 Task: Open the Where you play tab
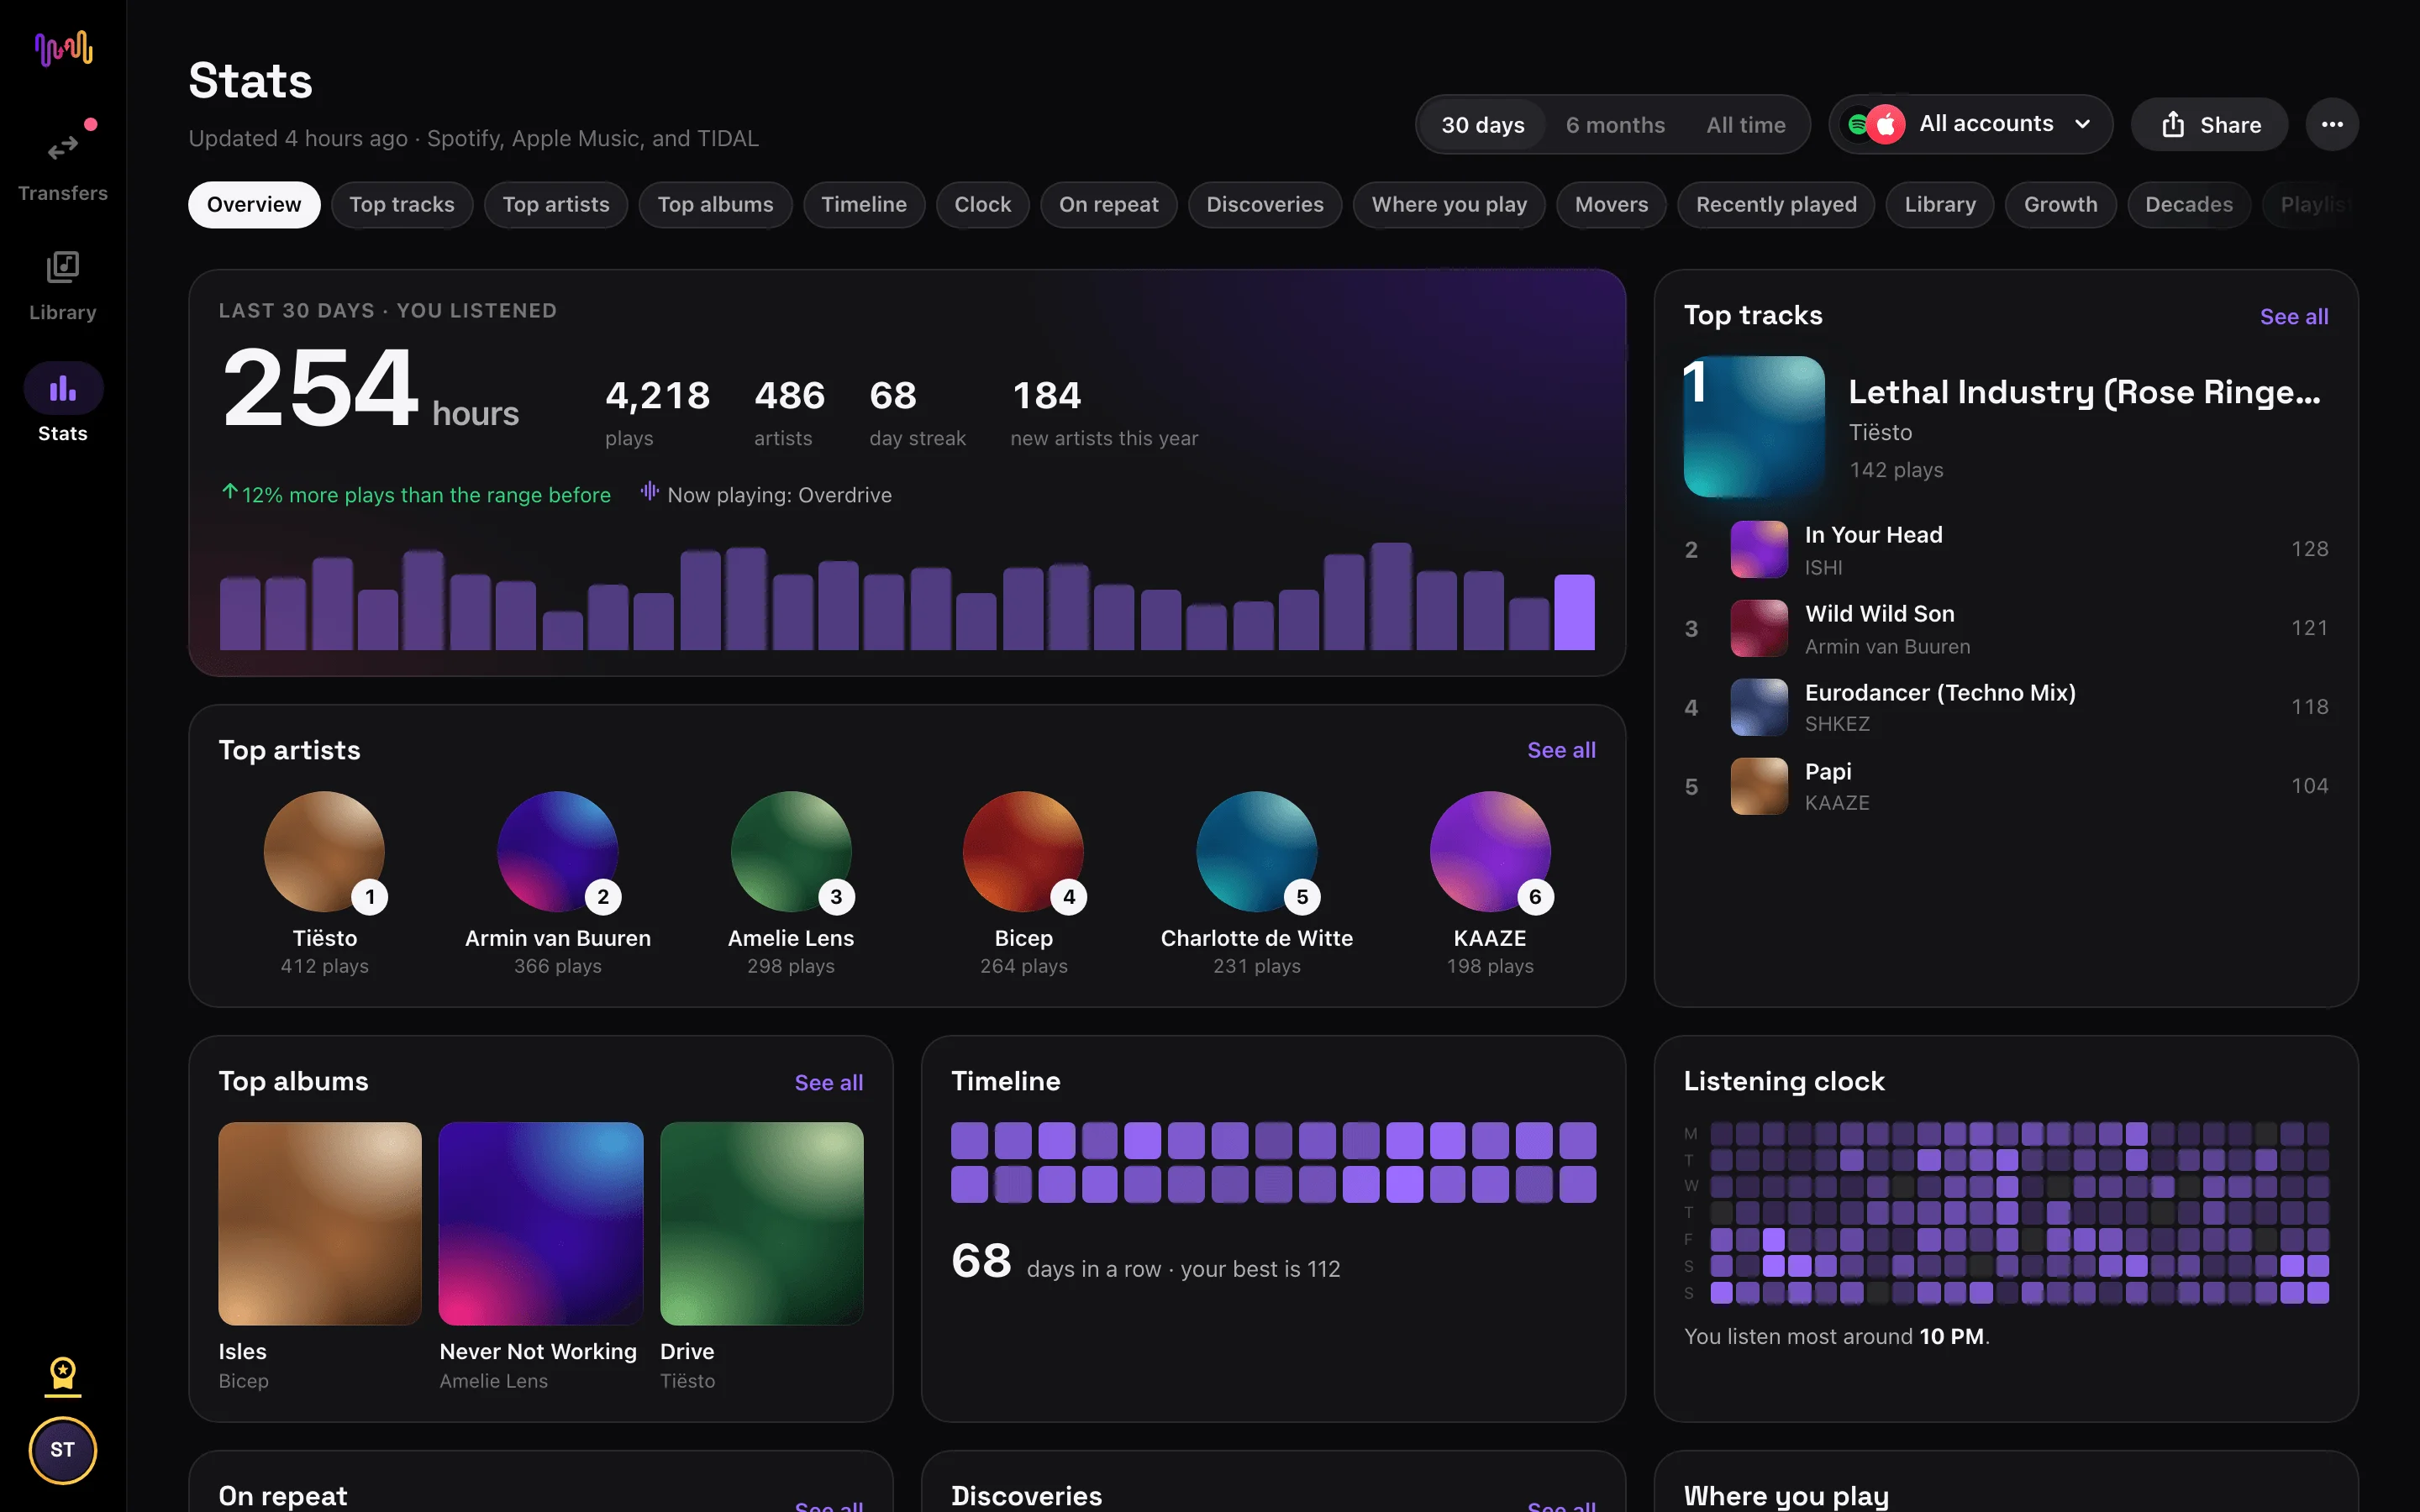(x=1449, y=204)
